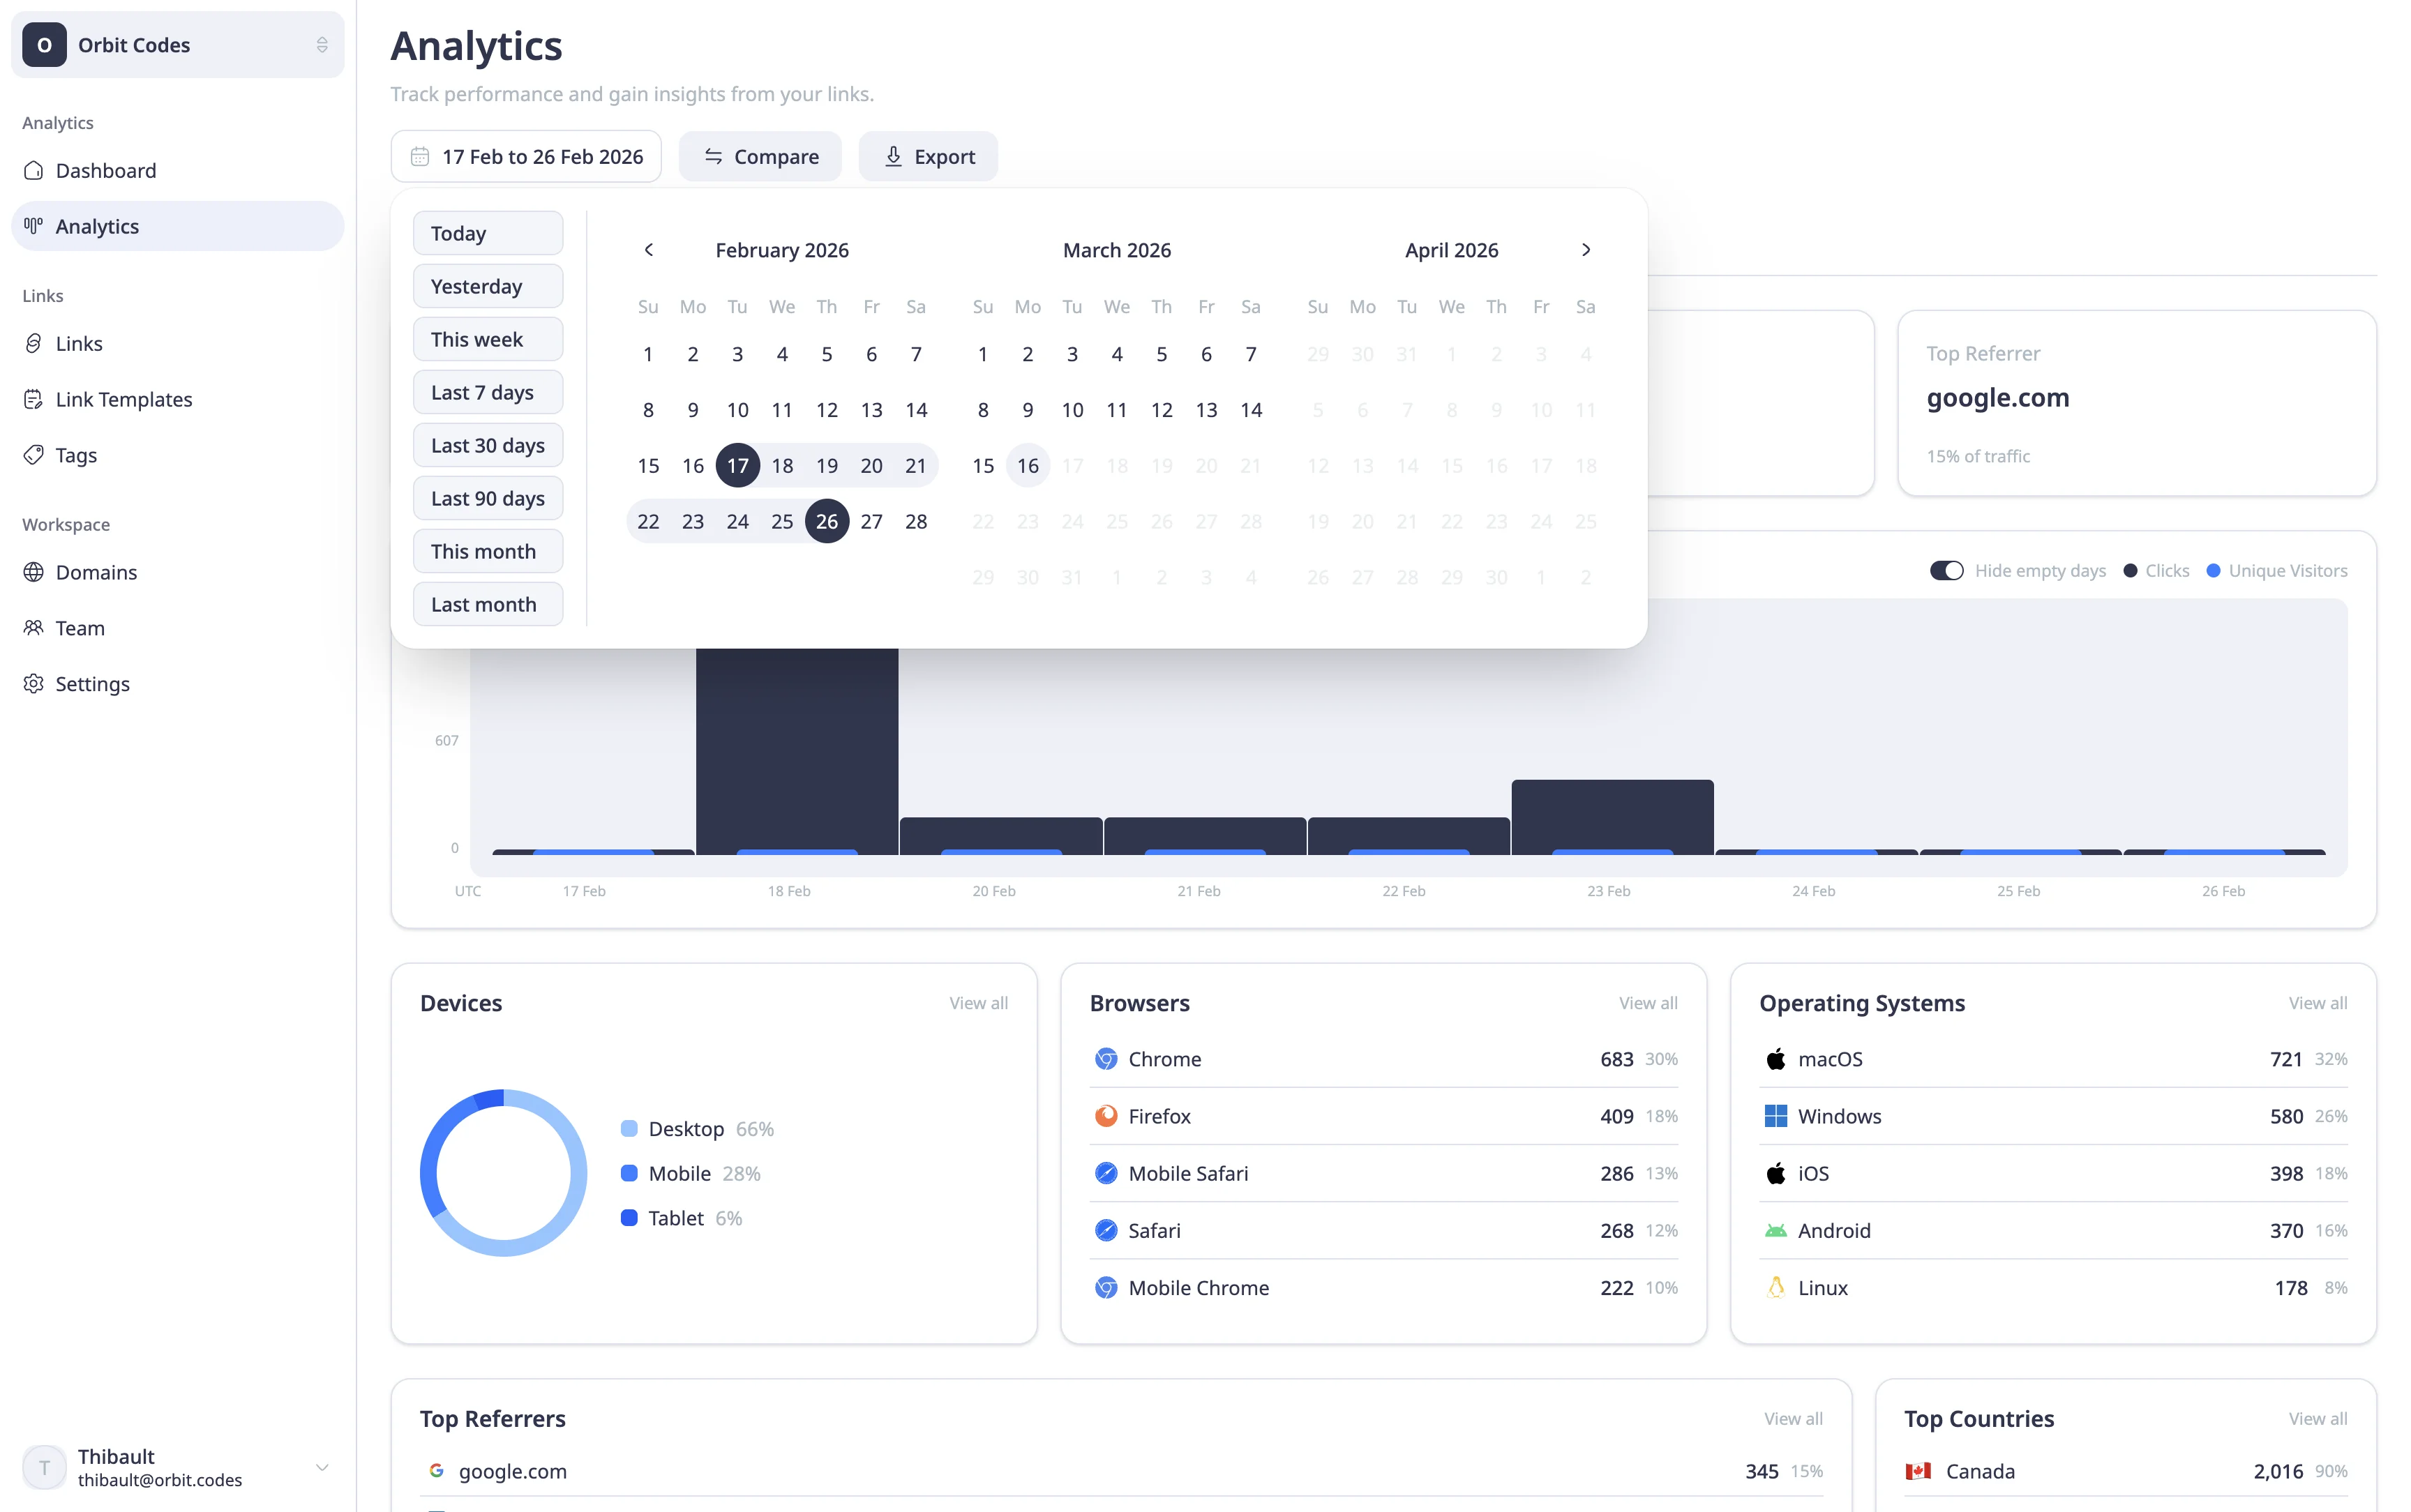Go to next month in calendar
2411x1512 pixels.
pos(1586,250)
